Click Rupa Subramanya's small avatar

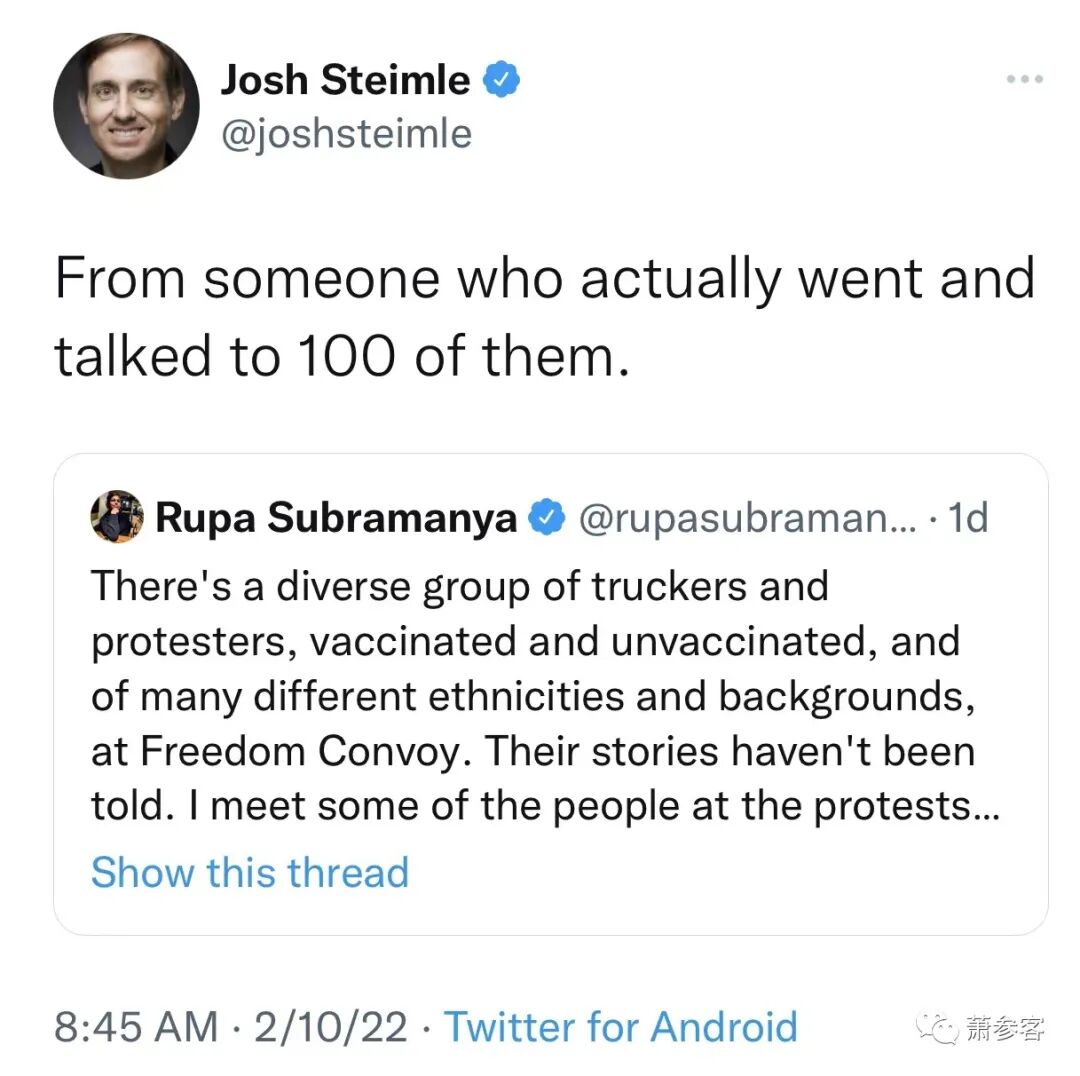117,518
